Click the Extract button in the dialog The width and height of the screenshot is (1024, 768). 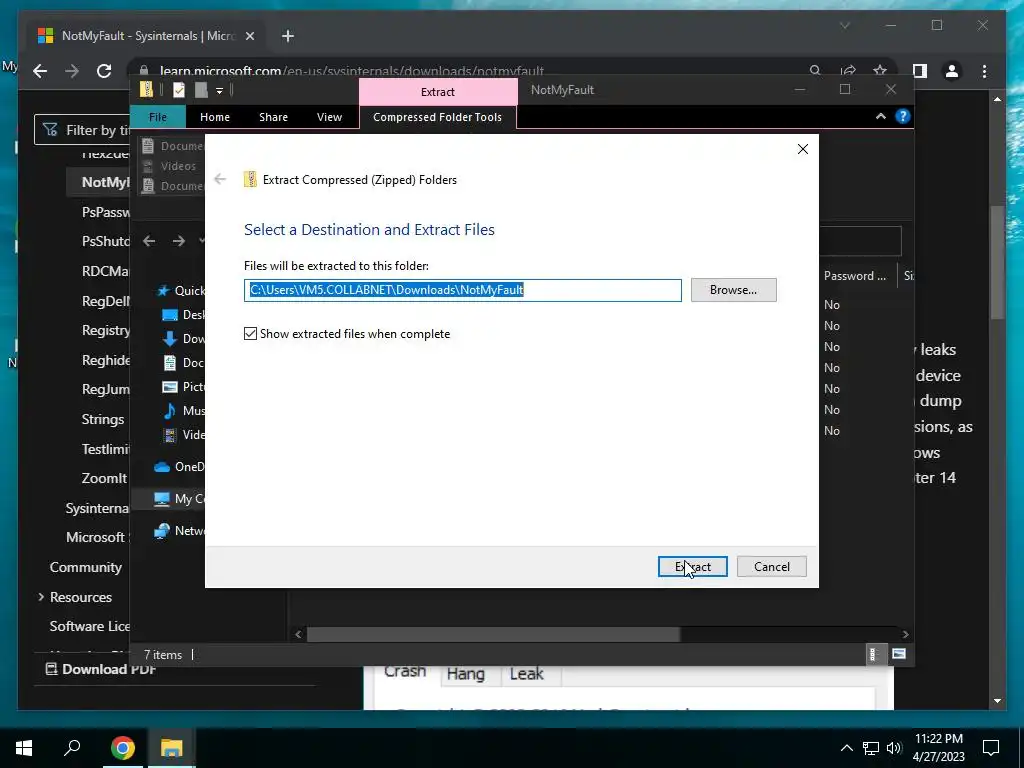(692, 566)
